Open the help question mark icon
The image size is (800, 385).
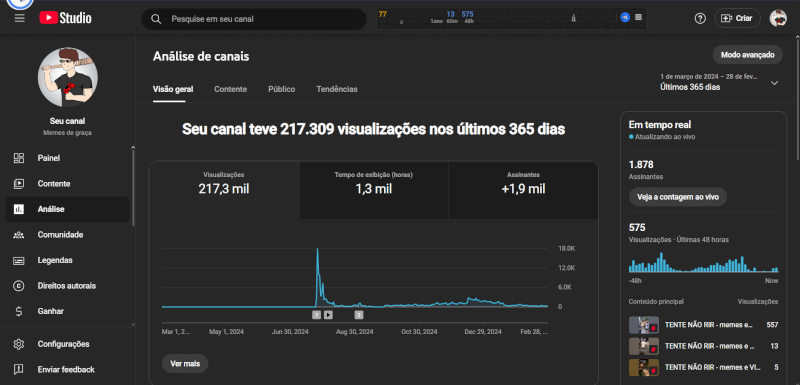tap(700, 18)
